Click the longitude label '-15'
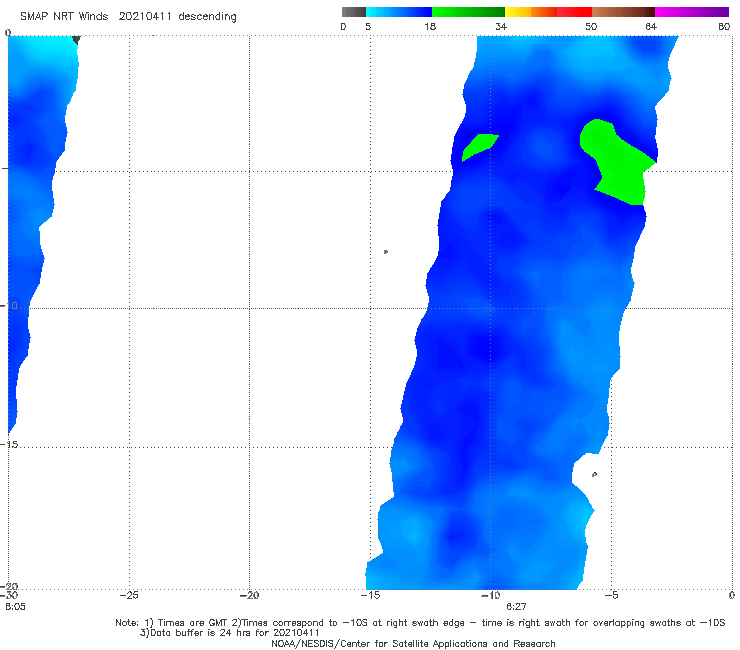The height and width of the screenshot is (650, 740). (370, 595)
